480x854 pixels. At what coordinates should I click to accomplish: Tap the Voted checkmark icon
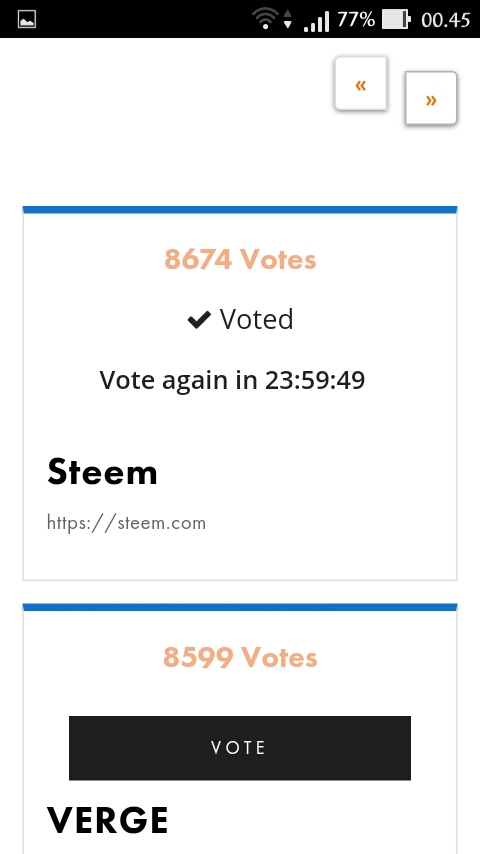click(x=199, y=320)
